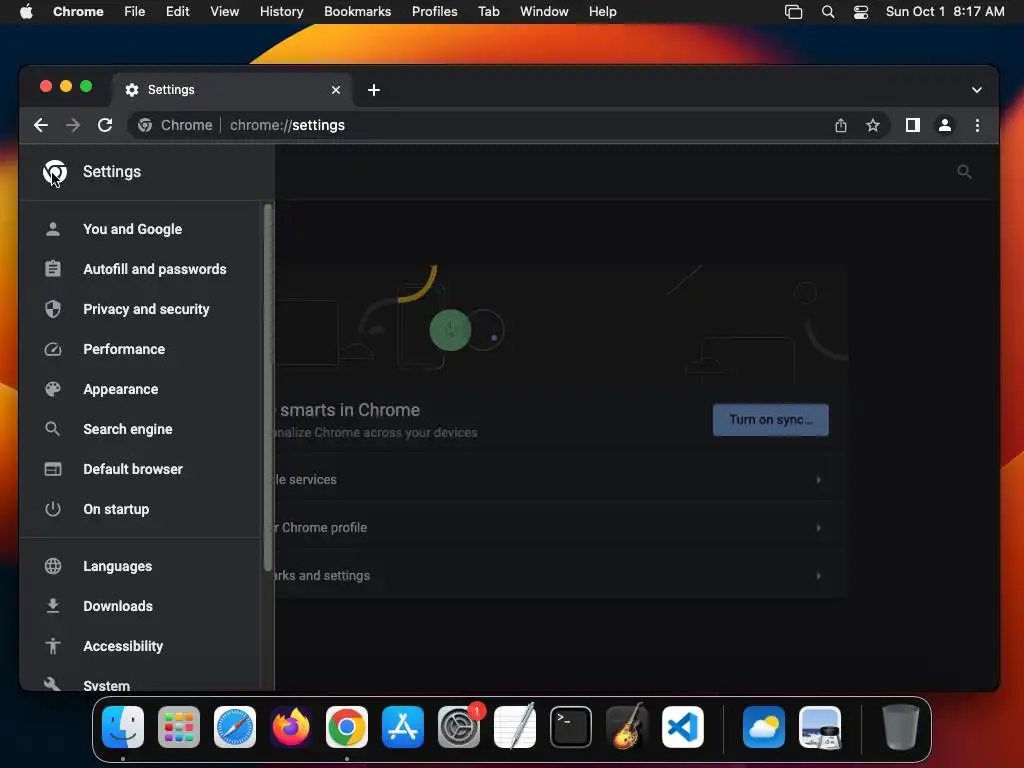The image size is (1024, 768).
Task: Open the Profiles menu
Action: 434,12
